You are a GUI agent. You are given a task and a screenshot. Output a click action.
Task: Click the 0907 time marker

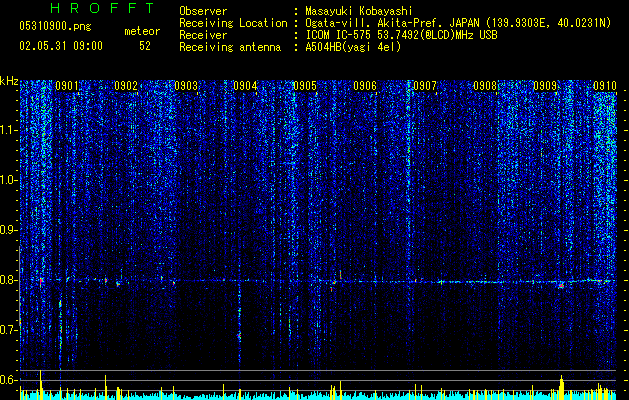(425, 86)
